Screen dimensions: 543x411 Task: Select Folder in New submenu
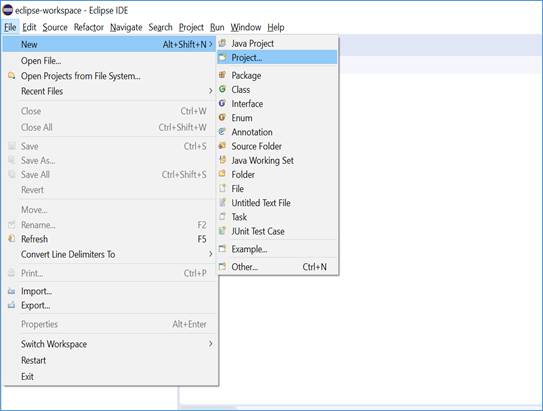277,174
